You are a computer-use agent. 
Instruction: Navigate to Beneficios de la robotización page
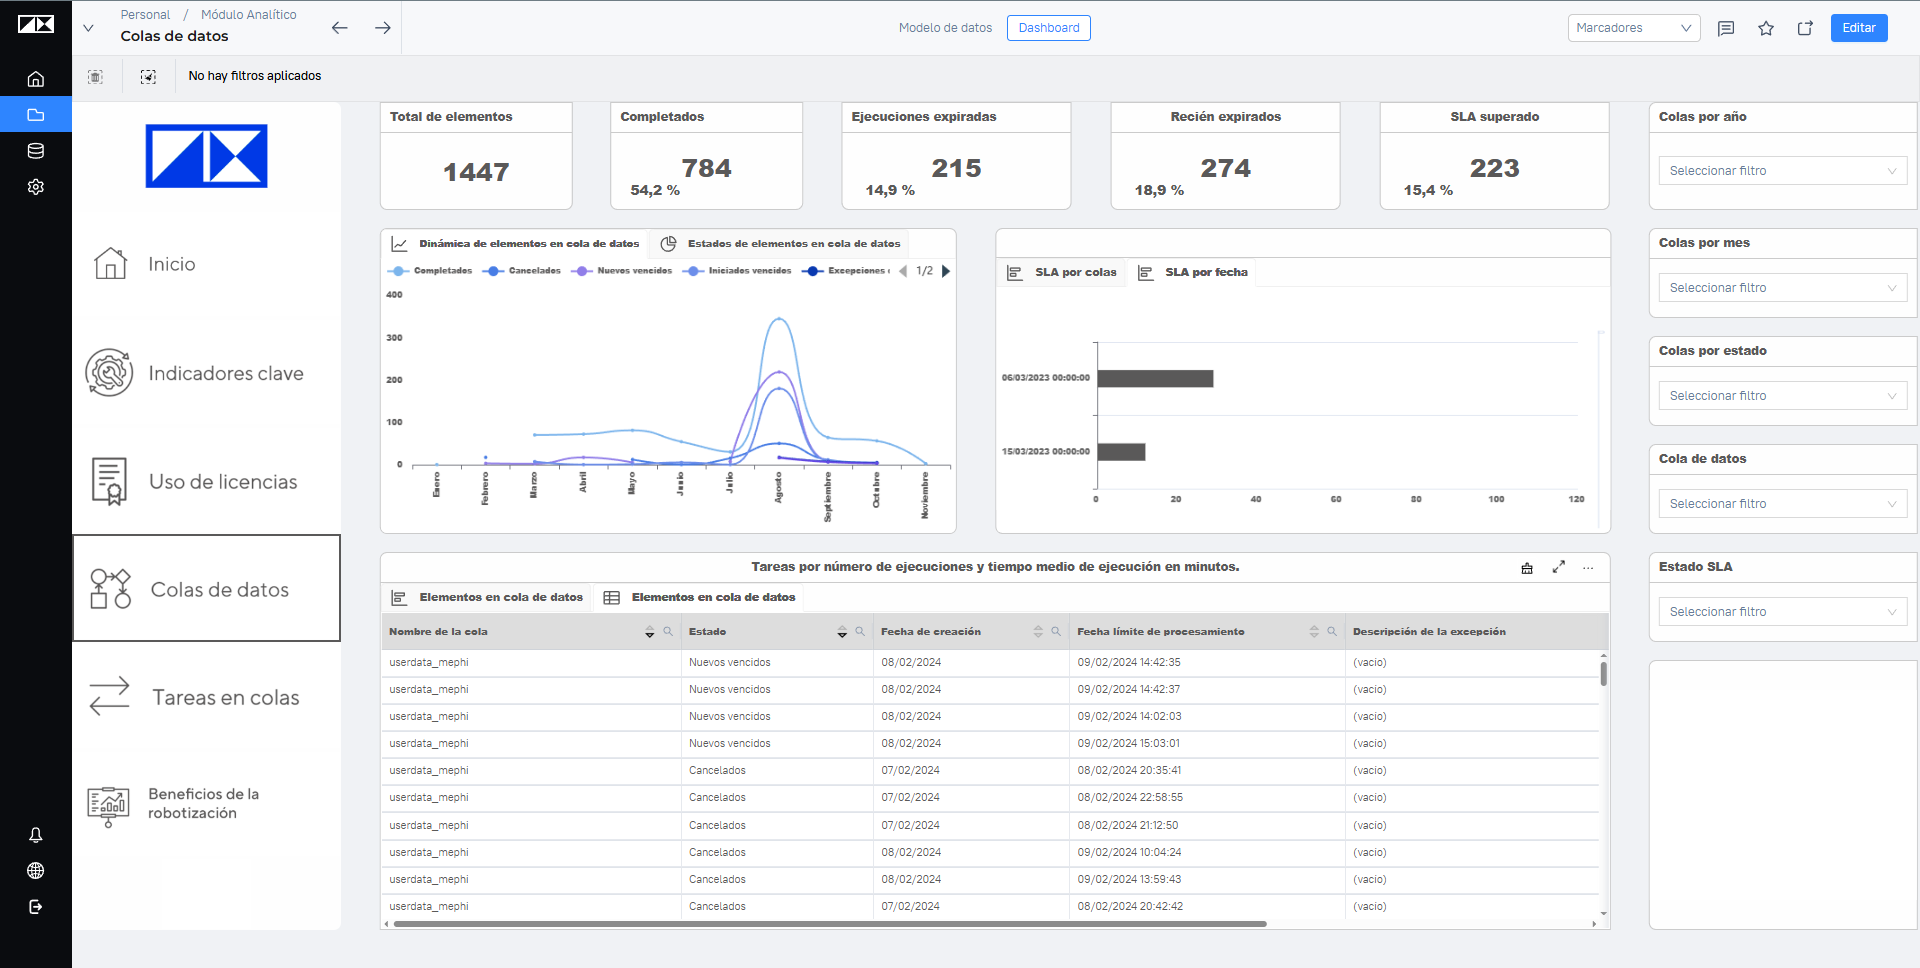(x=207, y=804)
